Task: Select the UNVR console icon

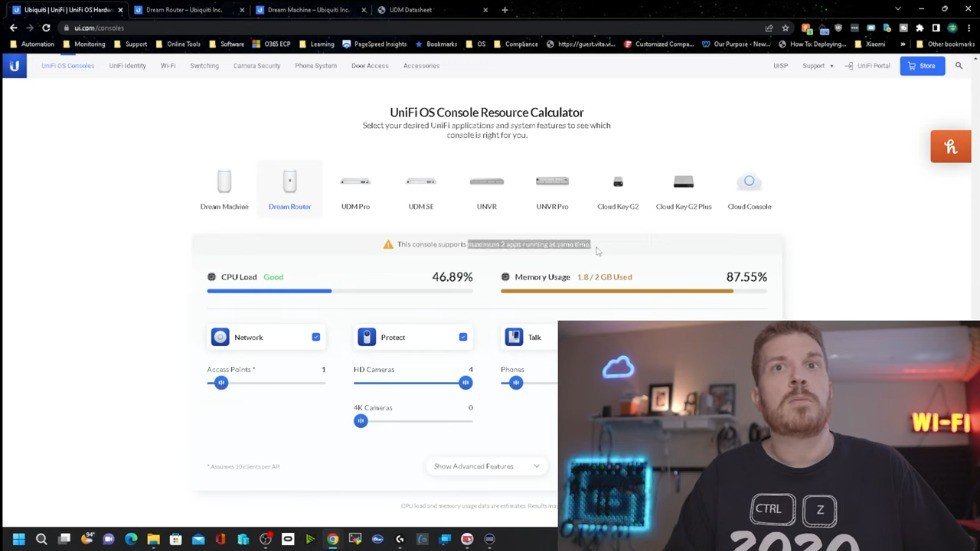Action: 486,181
